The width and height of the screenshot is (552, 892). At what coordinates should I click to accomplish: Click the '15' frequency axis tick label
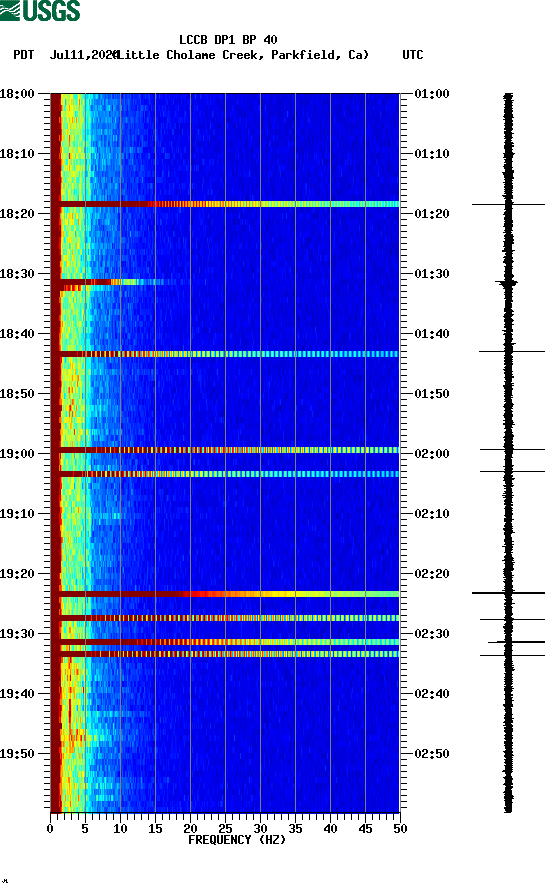point(155,829)
